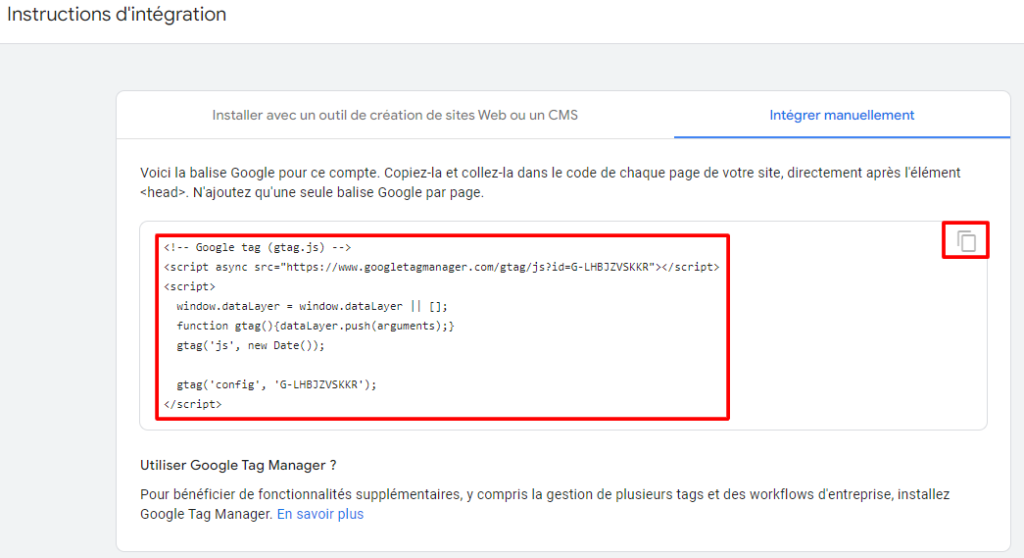This screenshot has height=558, width=1024.
Task: Copy the Google tag code snippet
Action: (x=966, y=241)
